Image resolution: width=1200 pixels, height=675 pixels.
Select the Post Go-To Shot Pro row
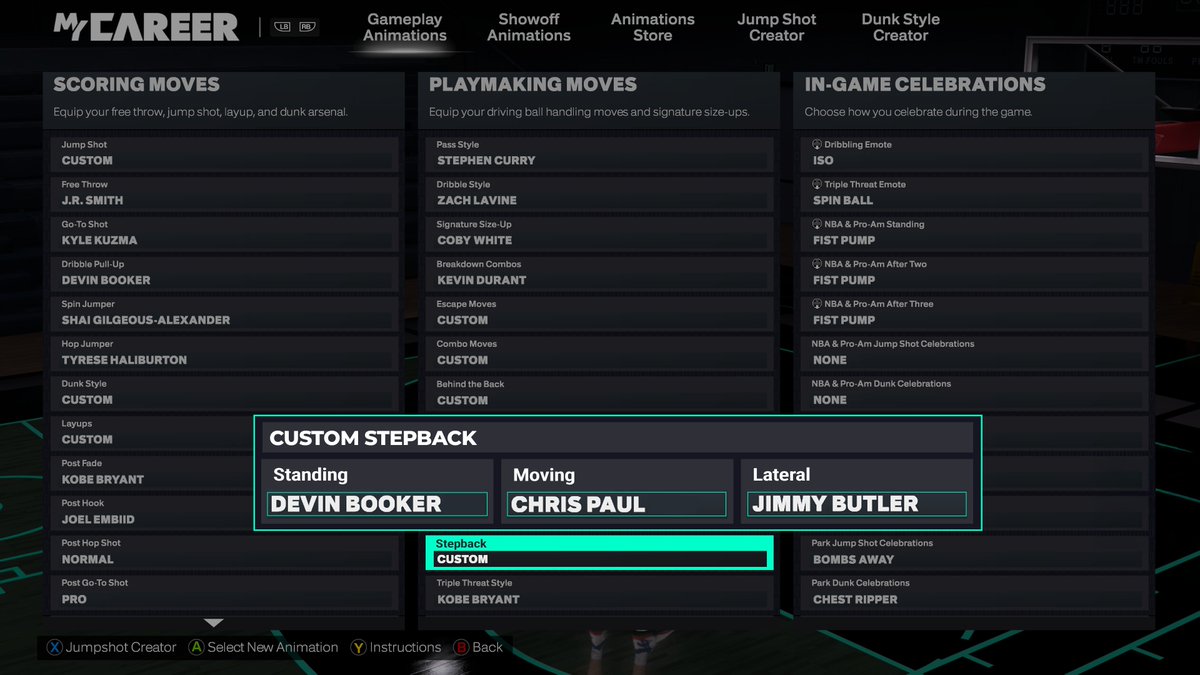click(x=224, y=592)
